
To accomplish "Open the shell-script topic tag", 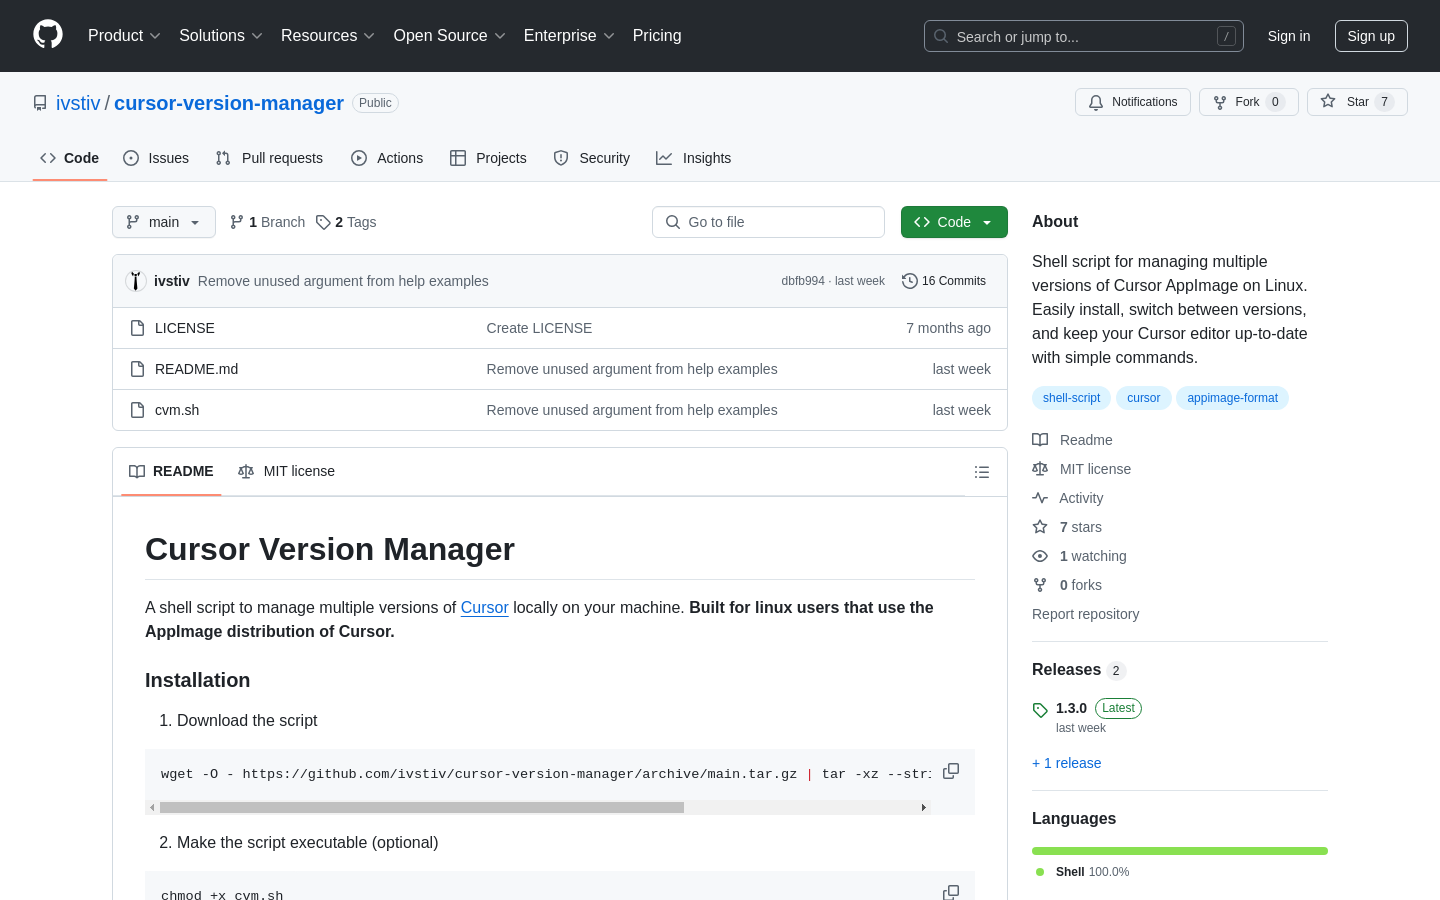I will click(1071, 398).
